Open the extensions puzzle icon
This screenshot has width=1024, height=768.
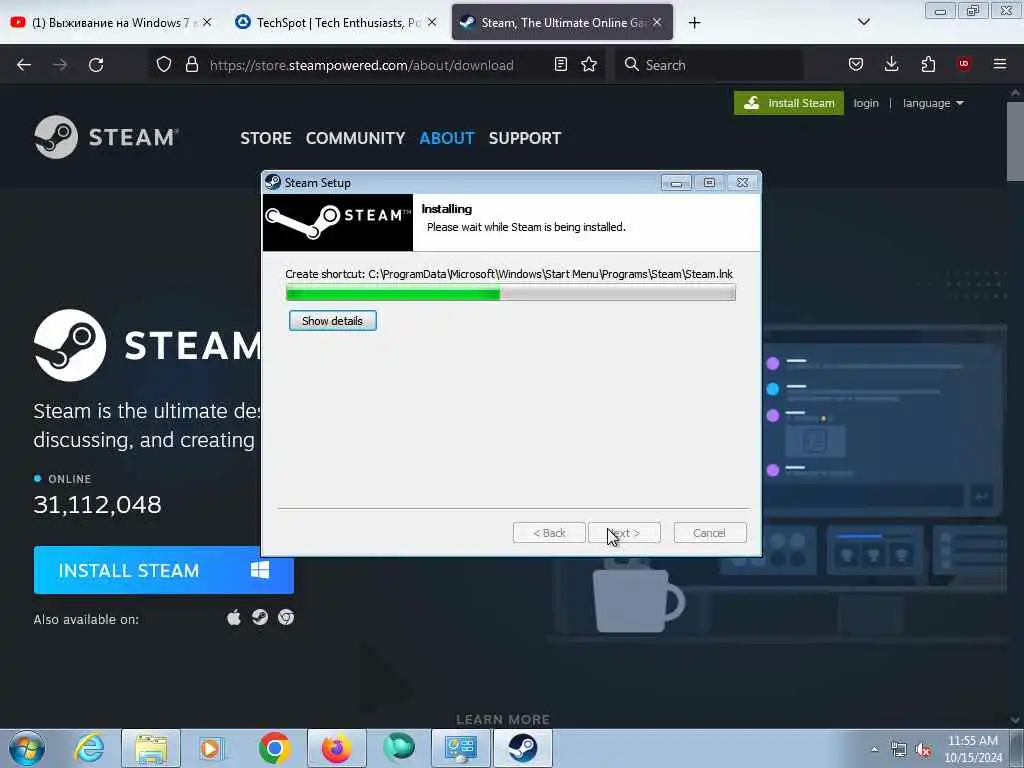coord(928,65)
